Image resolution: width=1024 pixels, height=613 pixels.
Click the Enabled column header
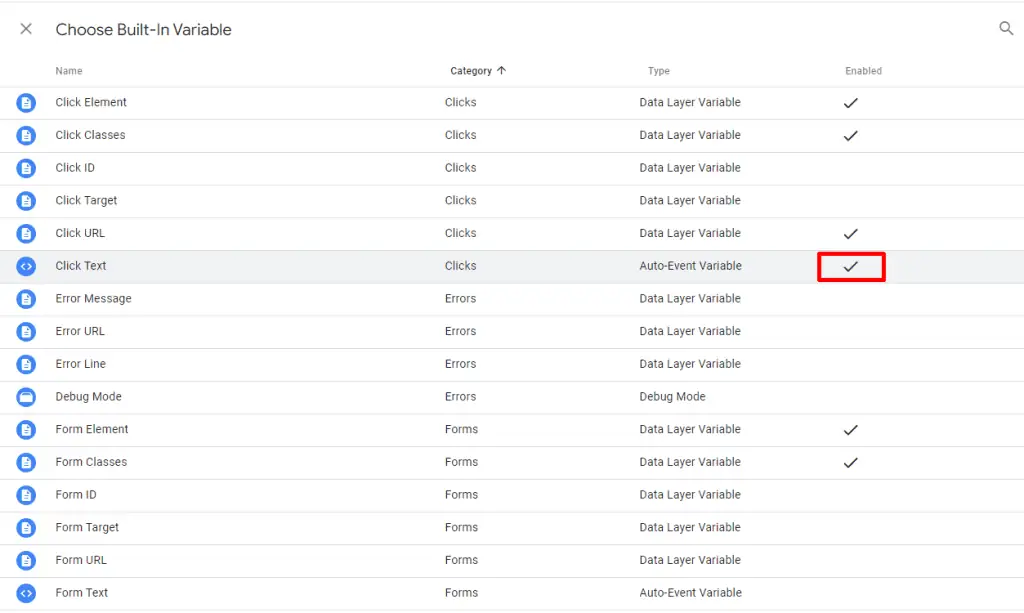pyautogui.click(x=863, y=71)
